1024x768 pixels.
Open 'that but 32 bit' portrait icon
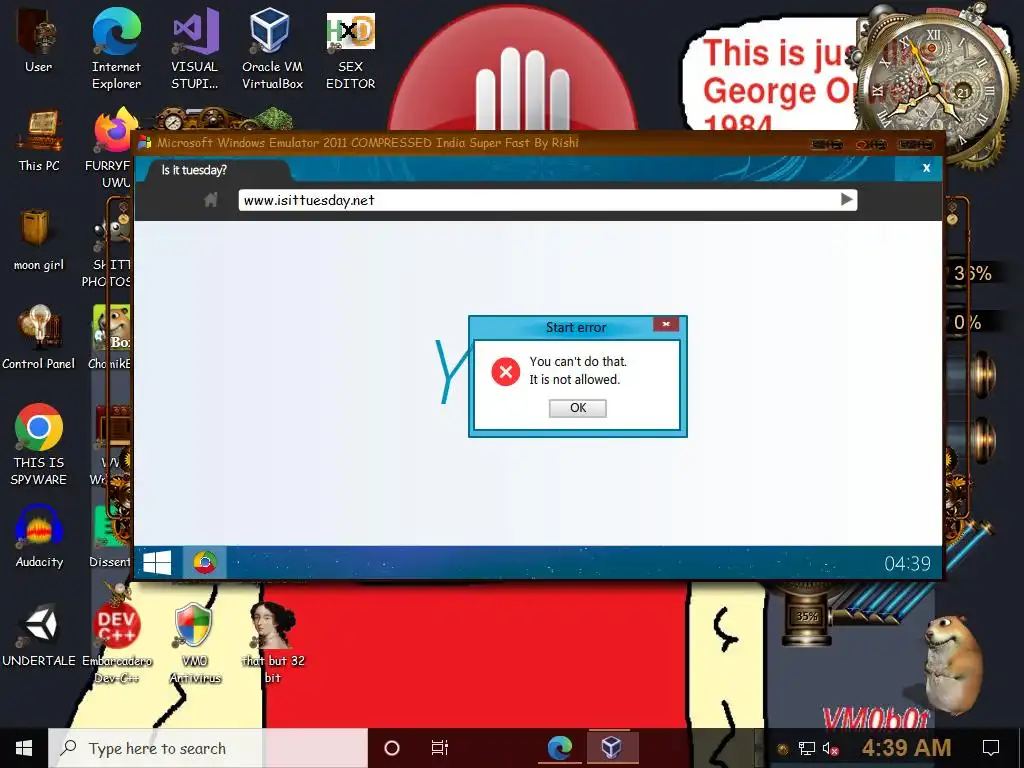[272, 643]
